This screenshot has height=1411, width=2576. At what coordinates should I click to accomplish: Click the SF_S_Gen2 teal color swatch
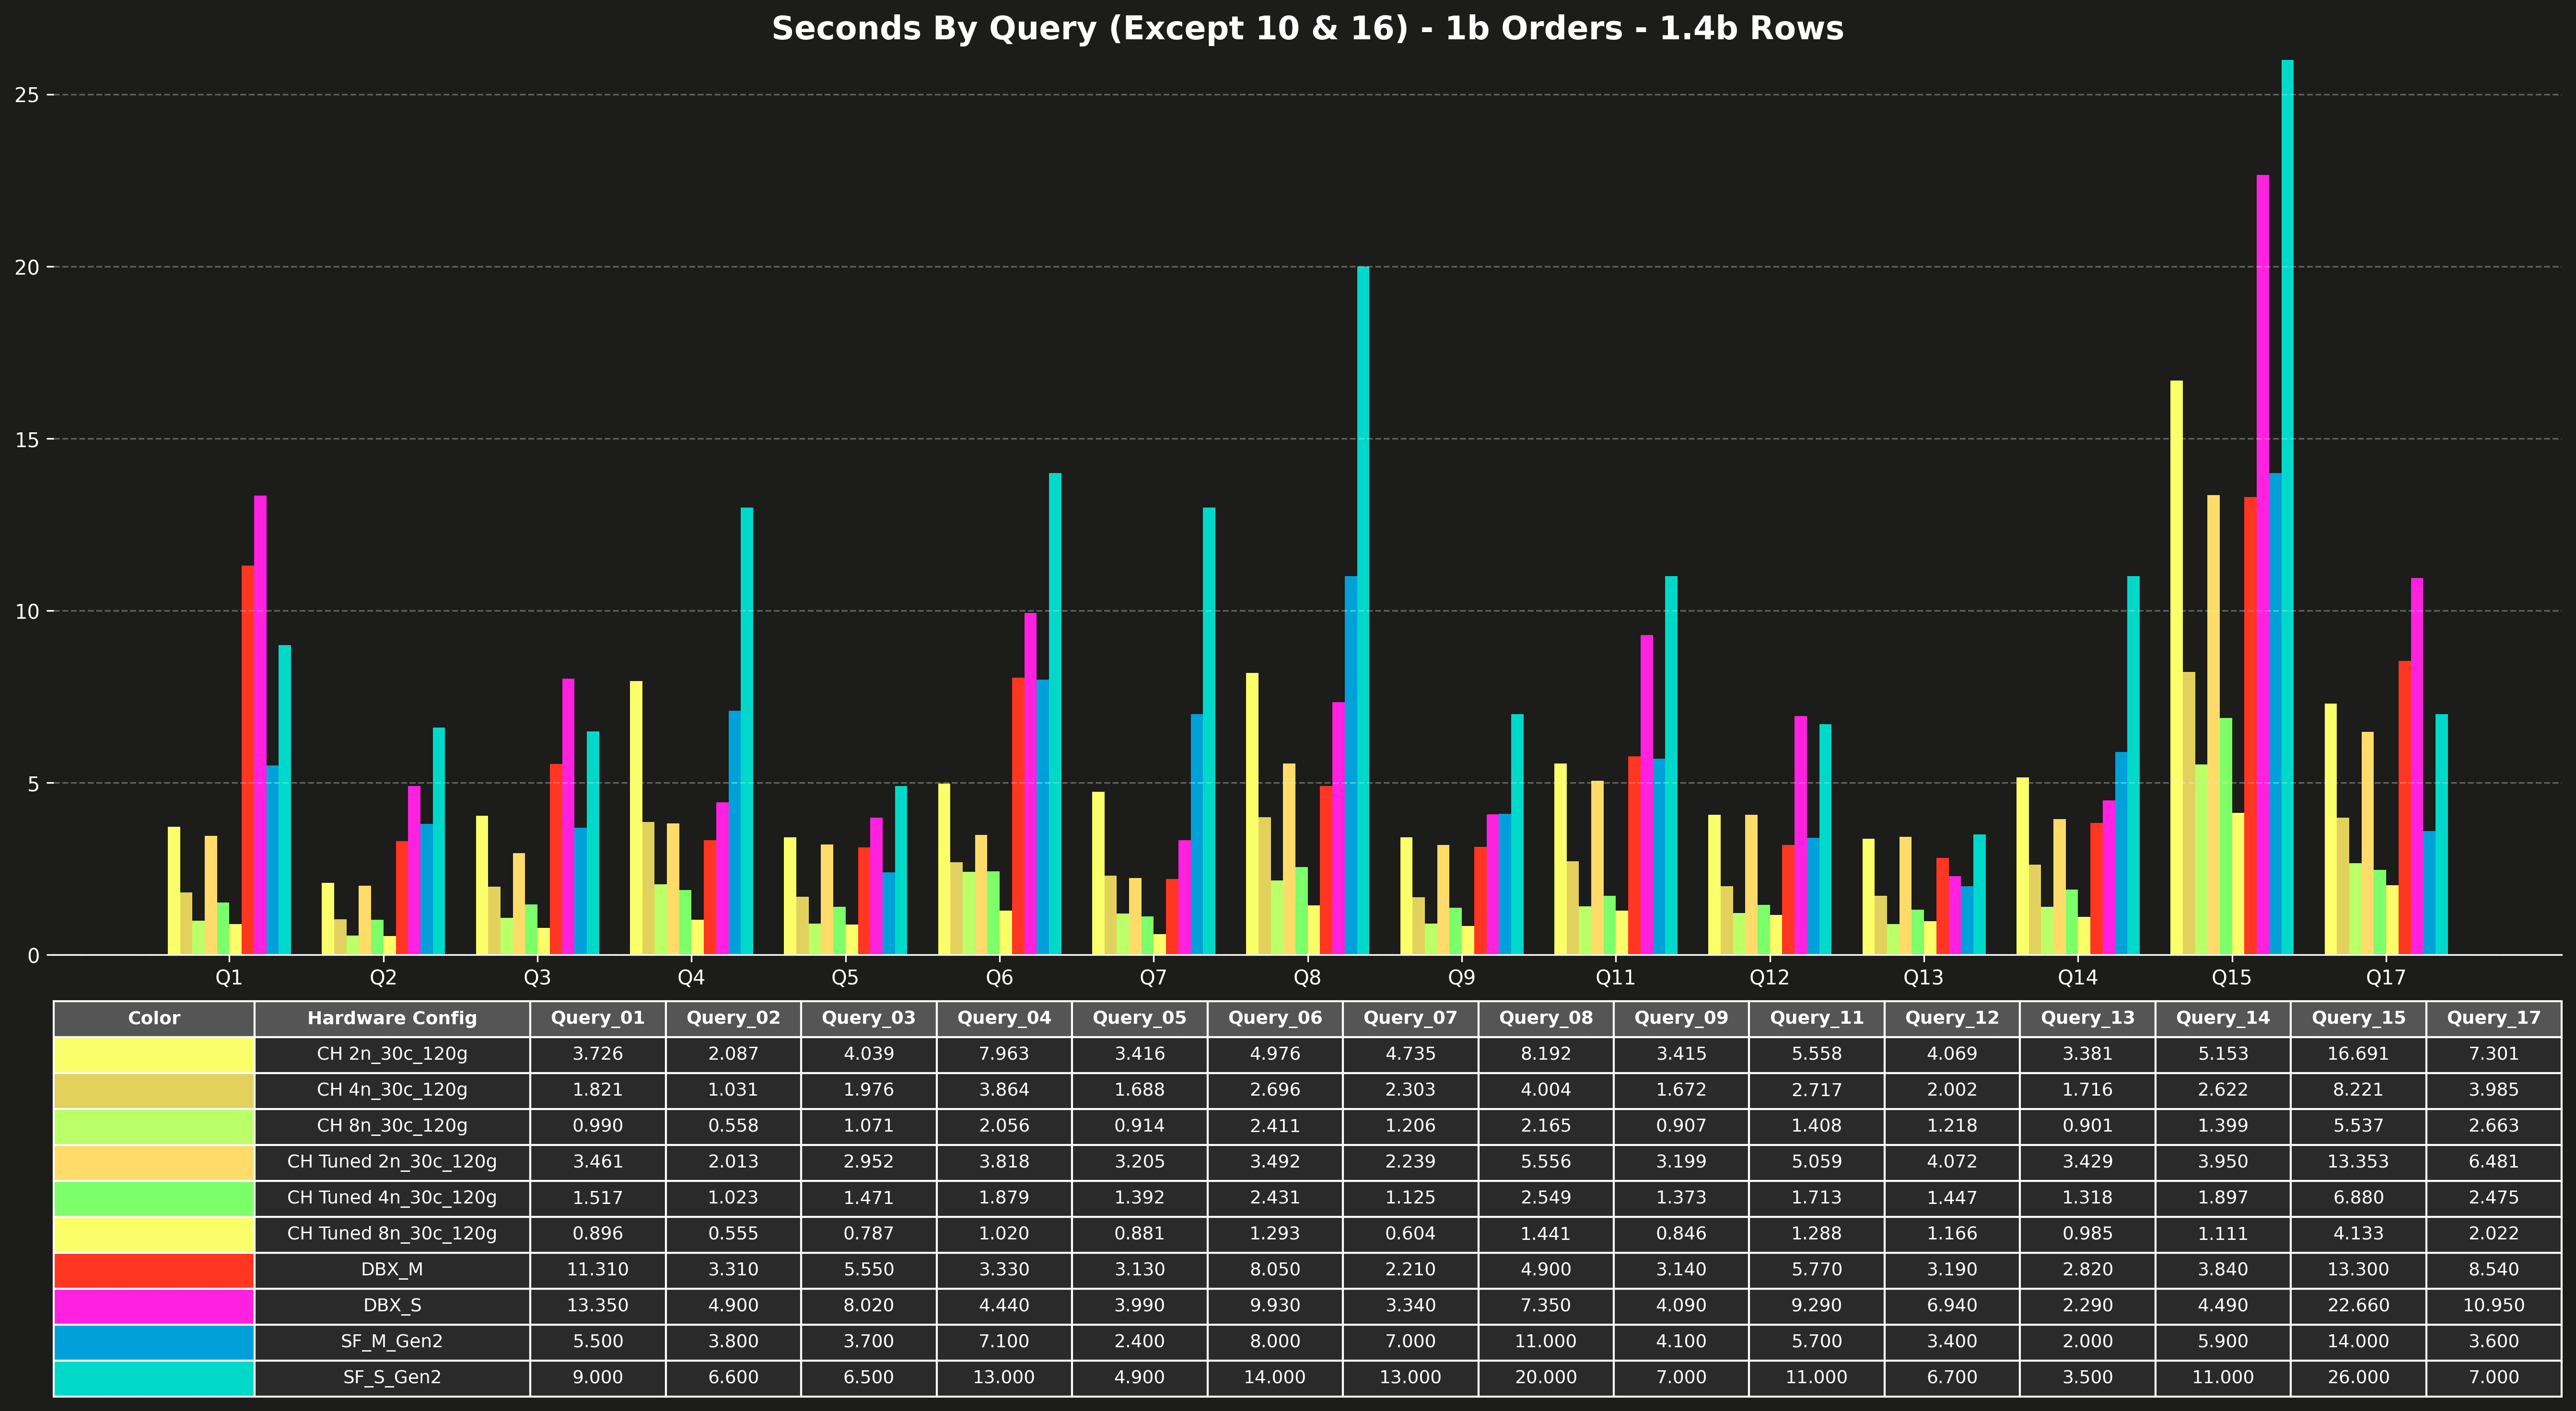154,1377
